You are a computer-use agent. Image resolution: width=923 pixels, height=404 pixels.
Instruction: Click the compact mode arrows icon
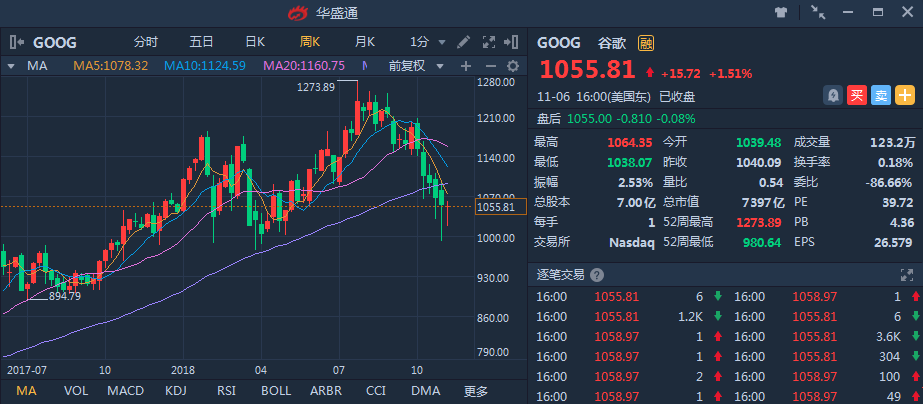[818, 12]
